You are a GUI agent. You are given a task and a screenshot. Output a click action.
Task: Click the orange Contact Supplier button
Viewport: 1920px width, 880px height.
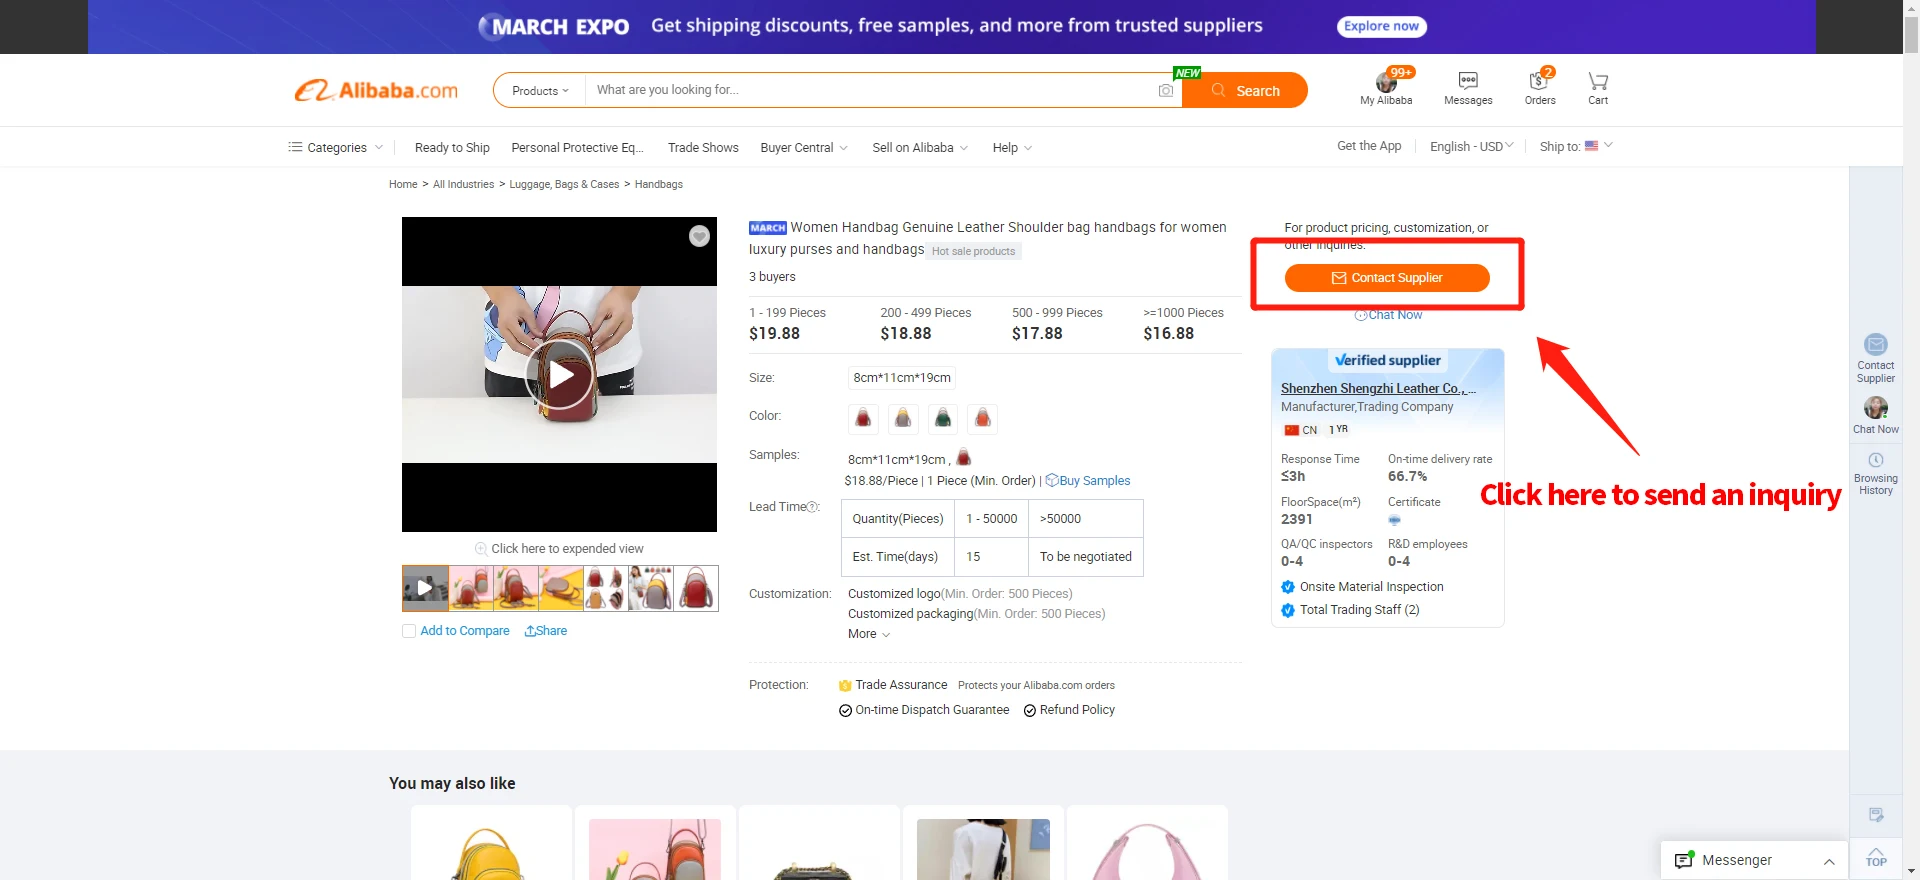[1387, 278]
